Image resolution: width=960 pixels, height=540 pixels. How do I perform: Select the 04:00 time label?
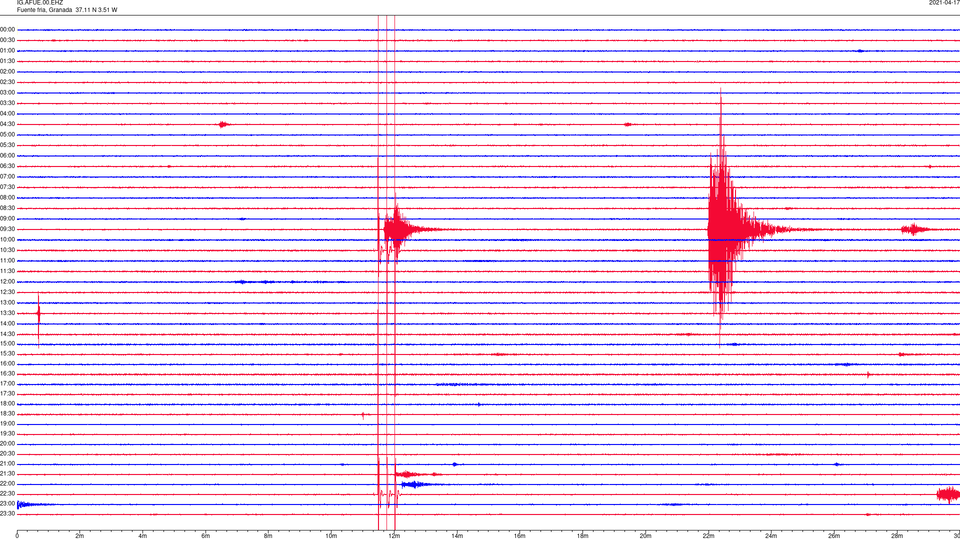pyautogui.click(x=7, y=114)
